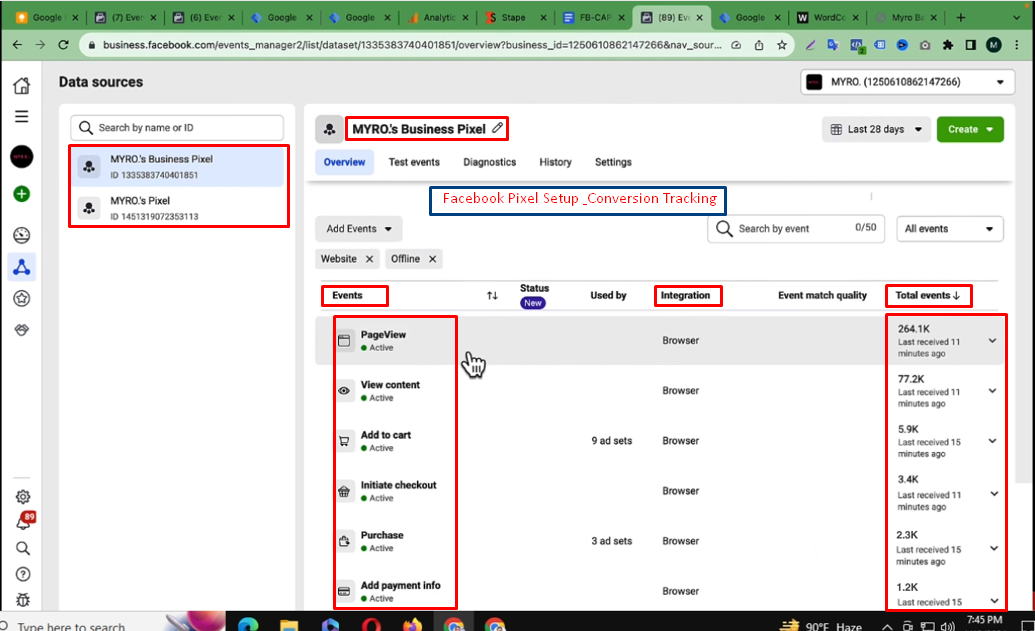The image size is (1035, 631).
Task: Click the browser address bar URL
Action: (411, 45)
